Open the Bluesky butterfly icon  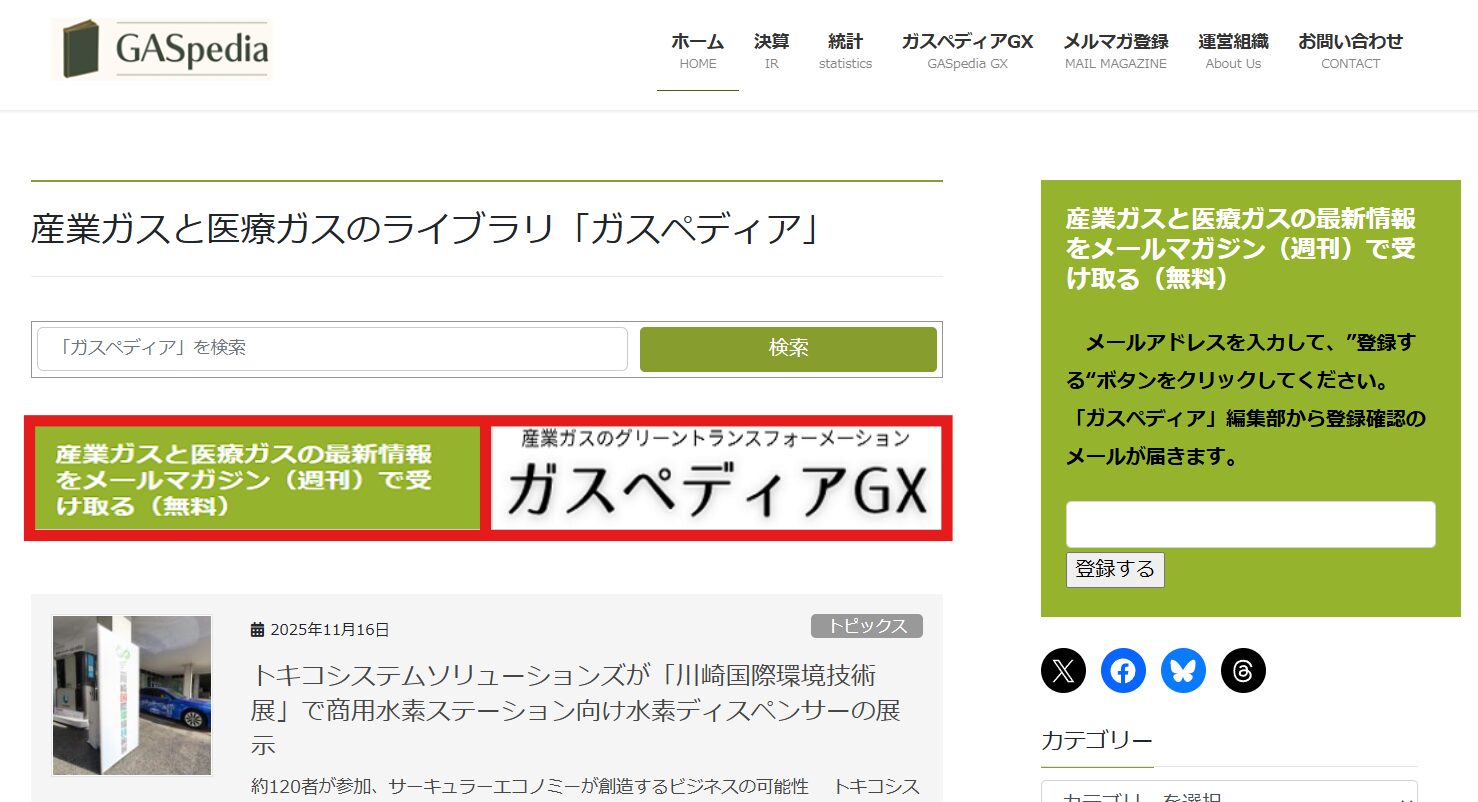pyautogui.click(x=1183, y=670)
